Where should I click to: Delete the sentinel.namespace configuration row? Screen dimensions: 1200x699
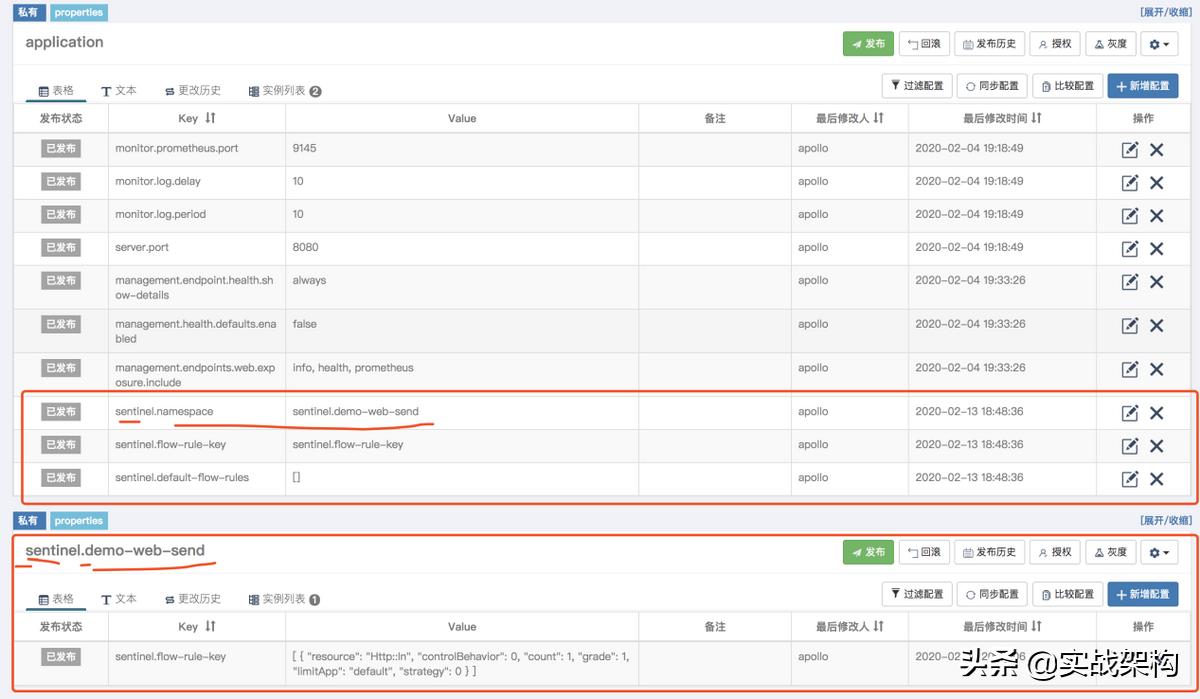pos(1157,413)
